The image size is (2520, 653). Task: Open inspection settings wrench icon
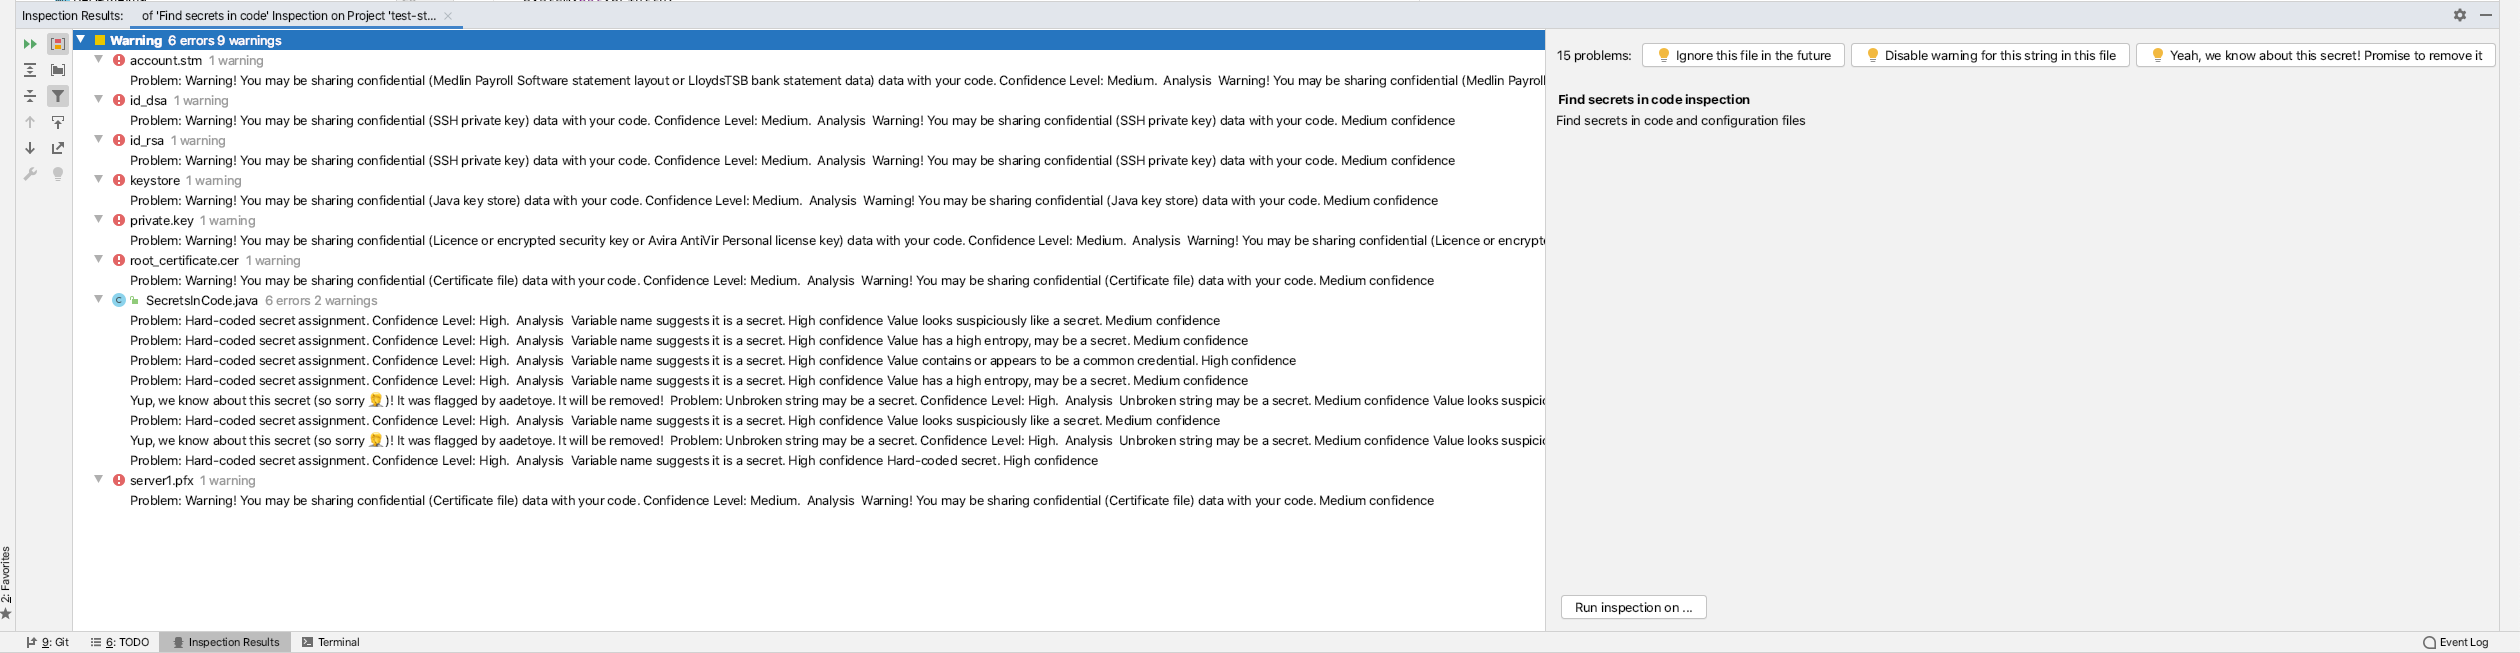(30, 174)
